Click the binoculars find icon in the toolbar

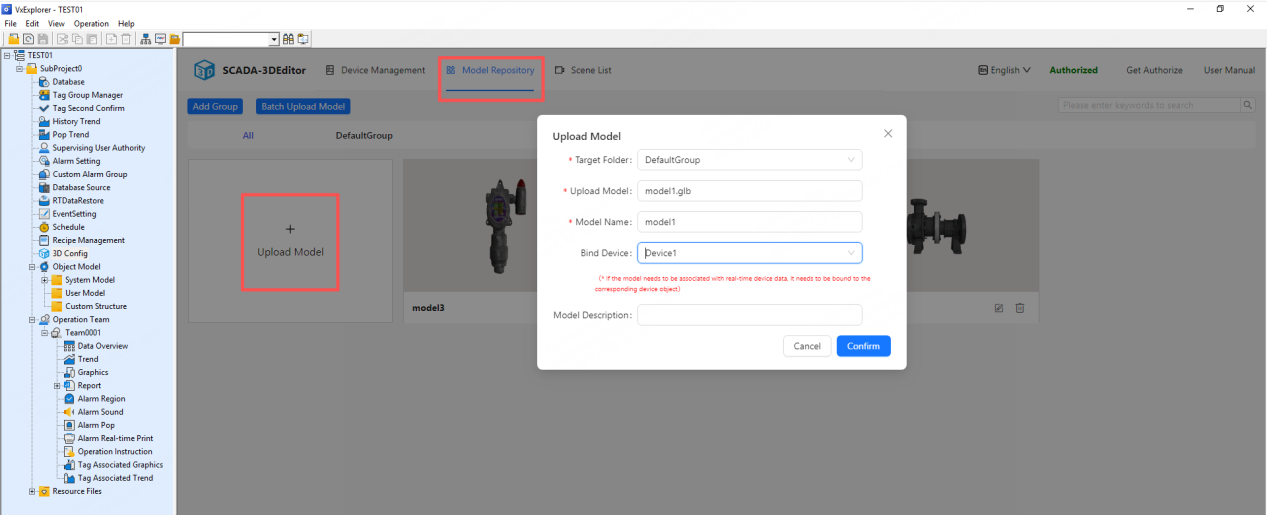tap(288, 39)
